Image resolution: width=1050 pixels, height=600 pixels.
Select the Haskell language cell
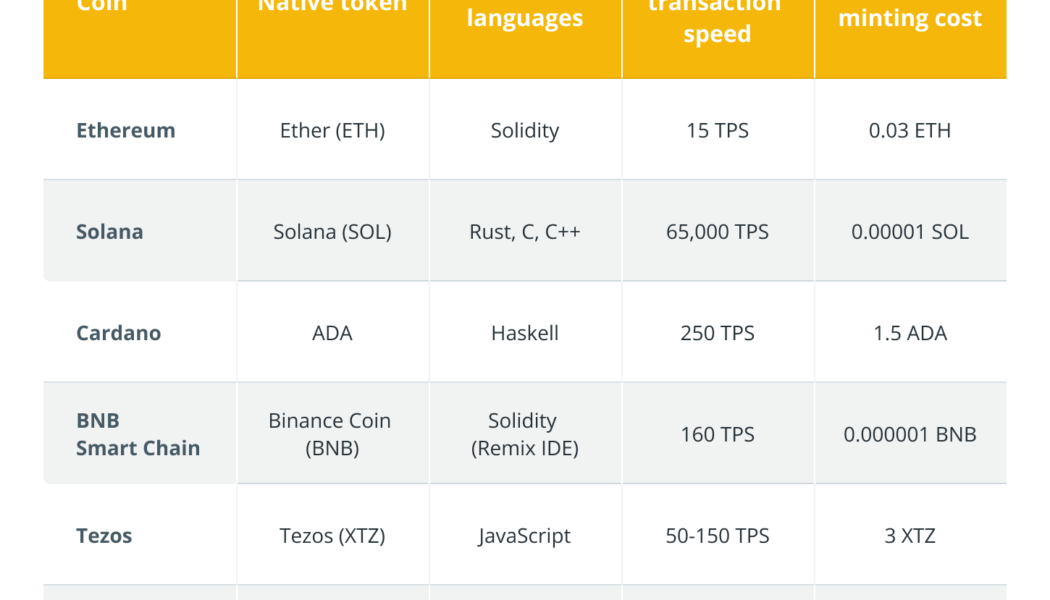524,333
